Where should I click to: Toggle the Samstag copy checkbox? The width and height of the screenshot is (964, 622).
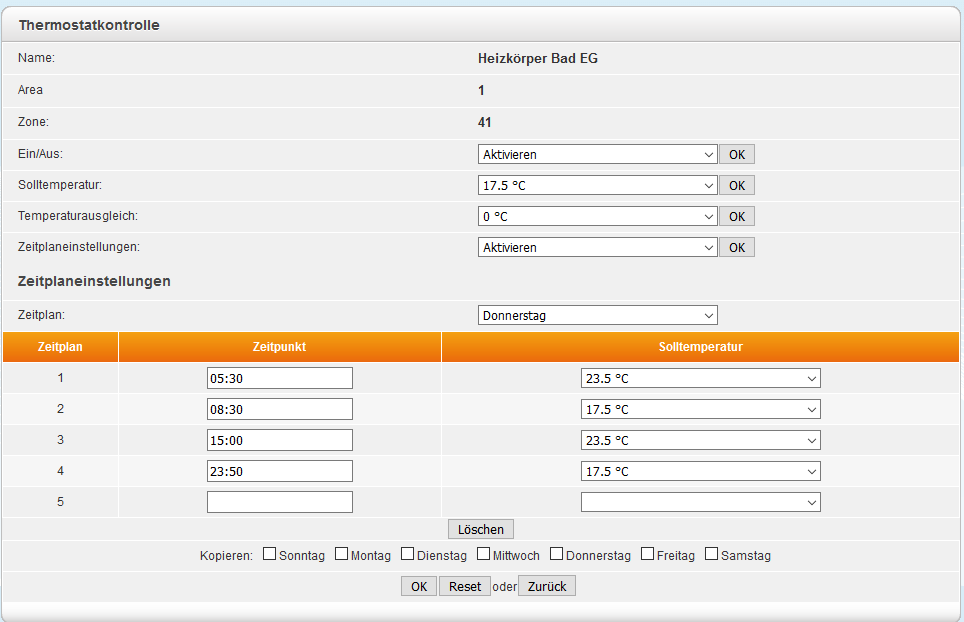point(712,554)
